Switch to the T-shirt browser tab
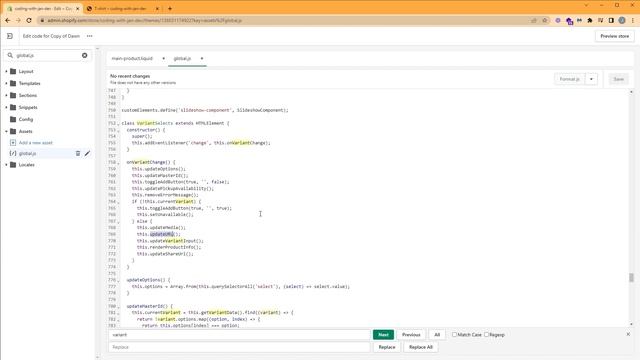 coord(120,8)
